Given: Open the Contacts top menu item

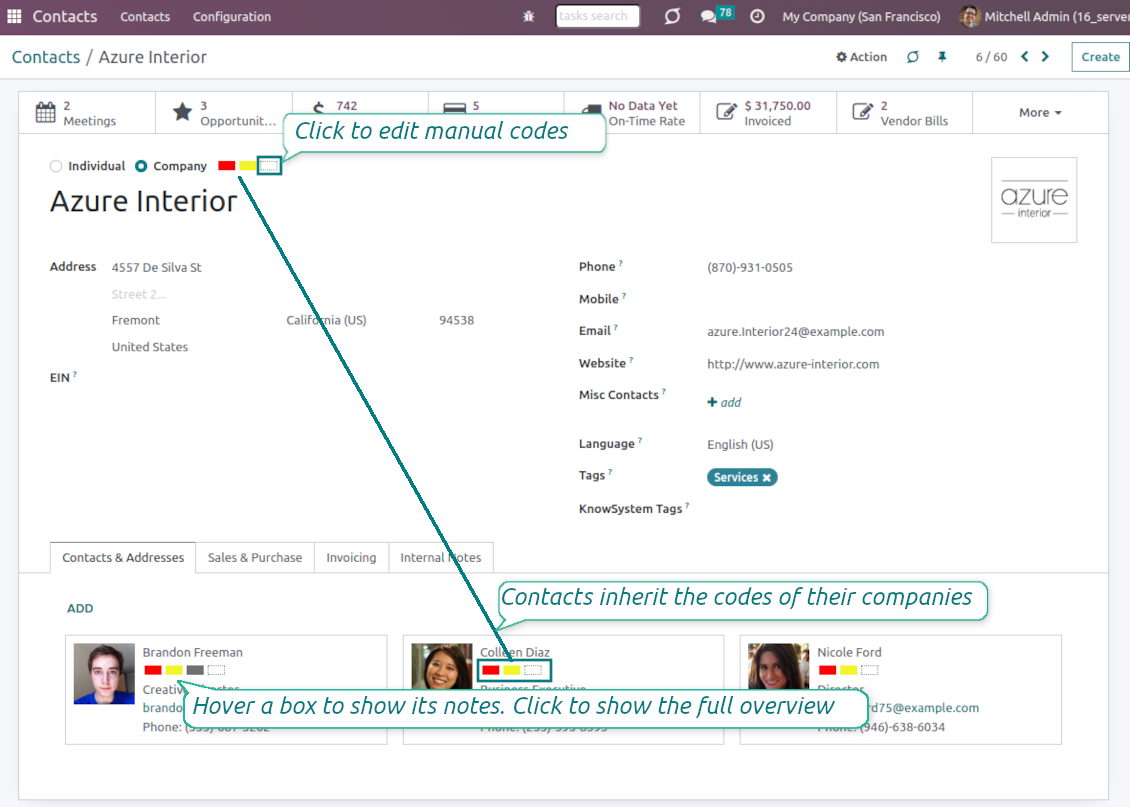Looking at the screenshot, I should pos(145,17).
